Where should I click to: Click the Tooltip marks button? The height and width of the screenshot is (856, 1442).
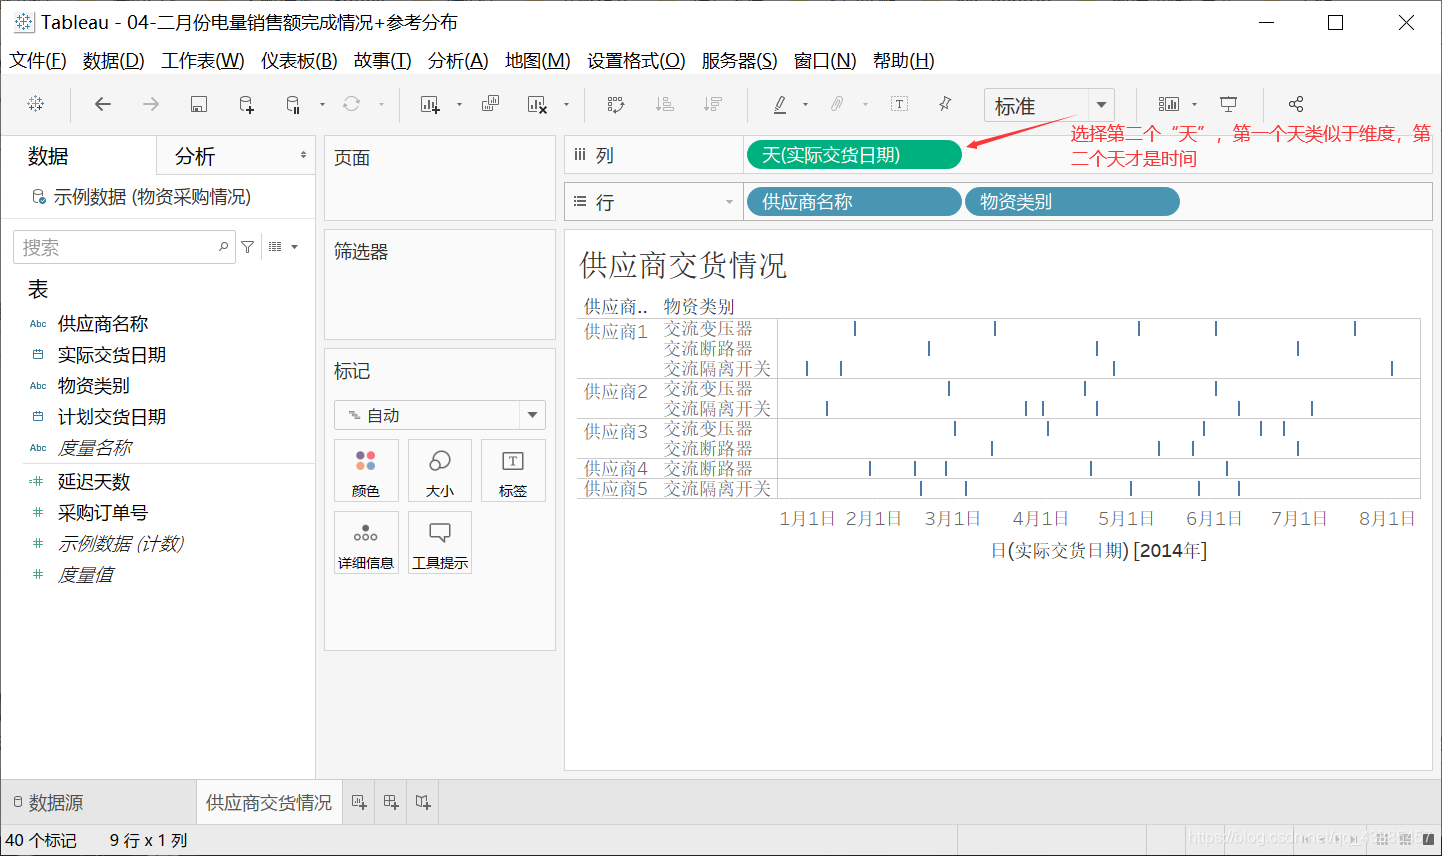(440, 543)
